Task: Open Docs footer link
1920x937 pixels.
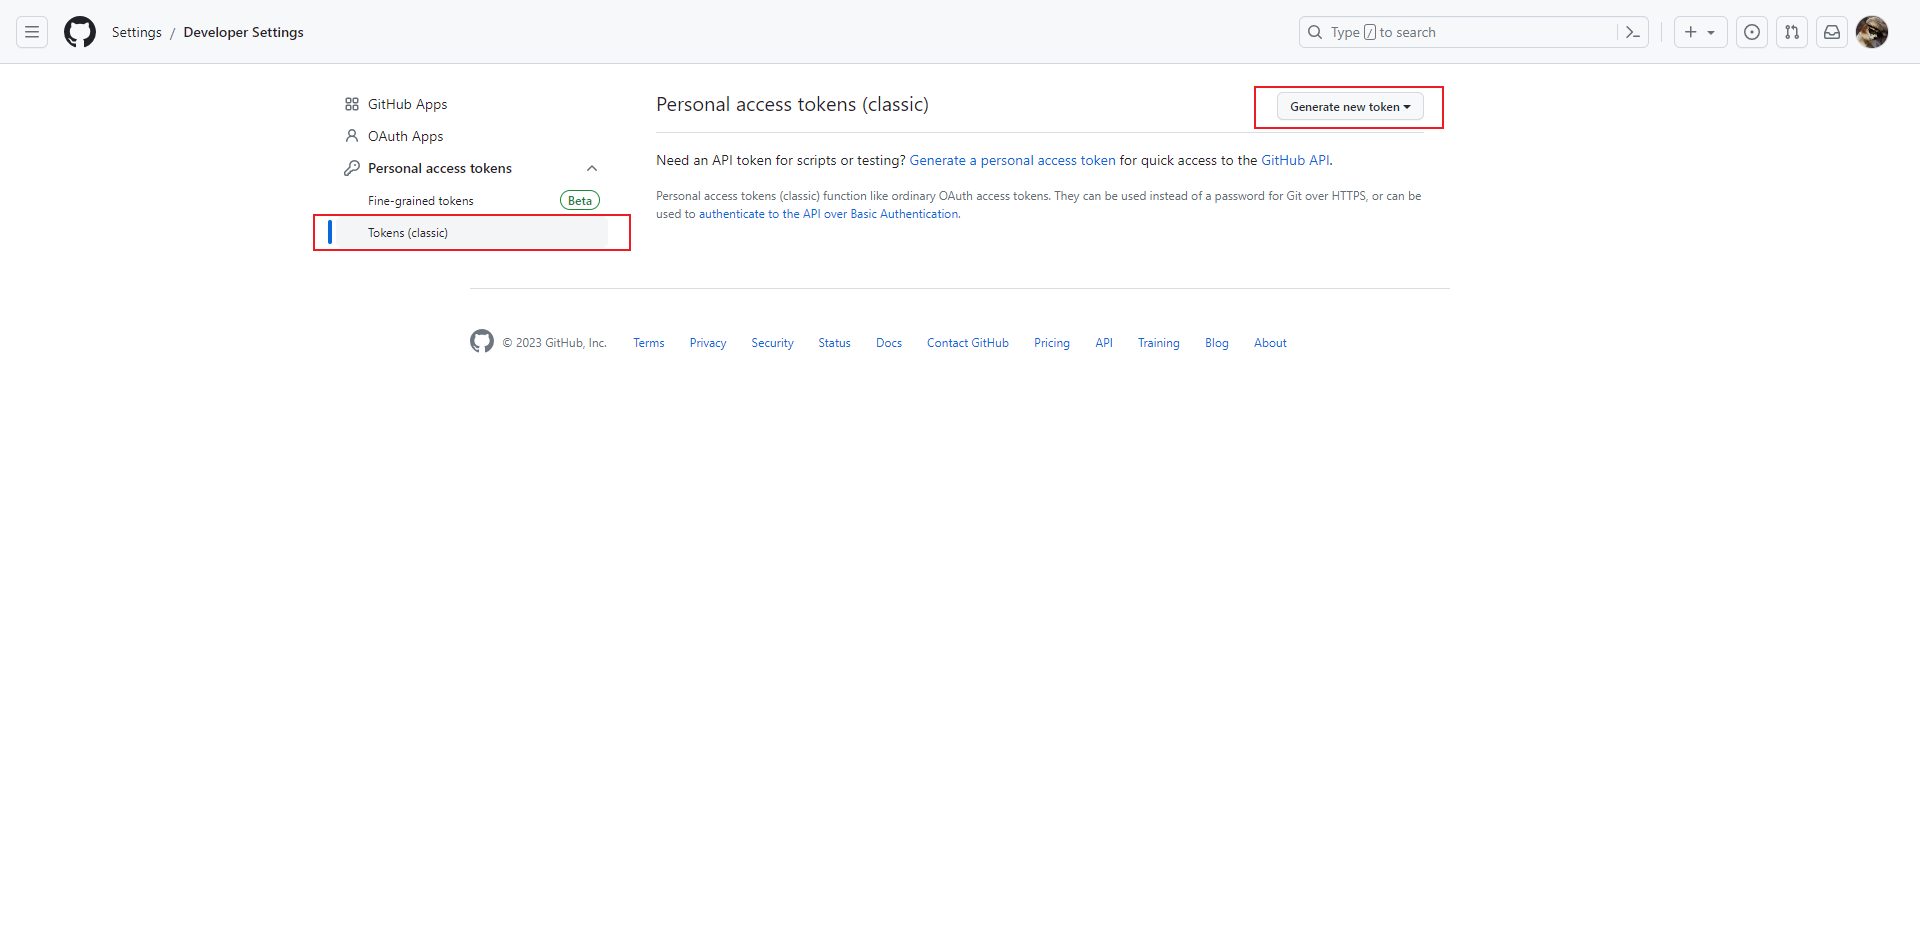Action: 889,343
